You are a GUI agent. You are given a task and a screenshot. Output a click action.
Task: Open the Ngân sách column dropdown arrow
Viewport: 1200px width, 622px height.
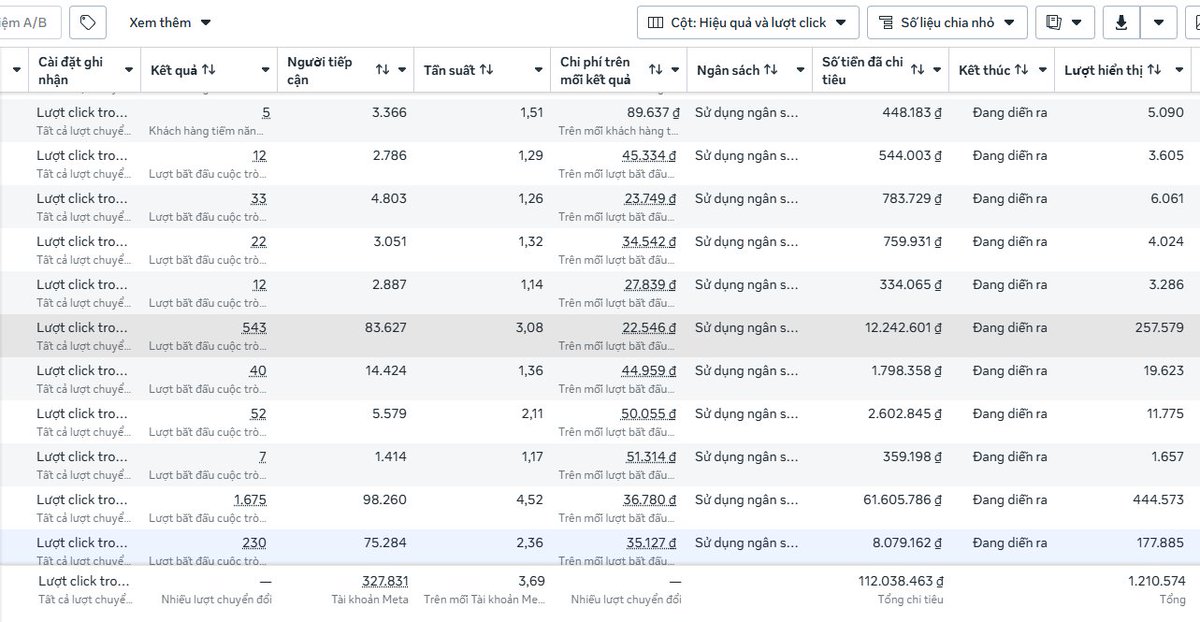(x=801, y=70)
